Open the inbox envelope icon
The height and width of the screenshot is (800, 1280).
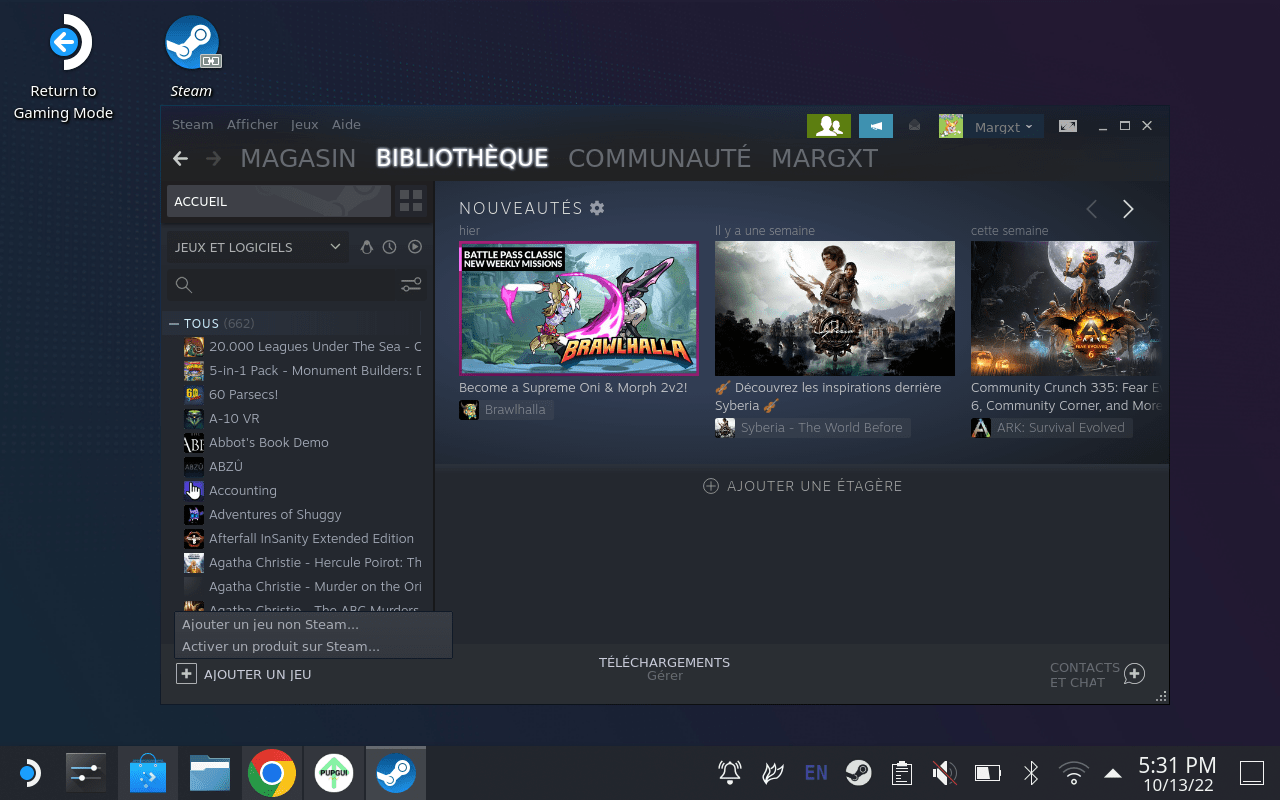(914, 126)
